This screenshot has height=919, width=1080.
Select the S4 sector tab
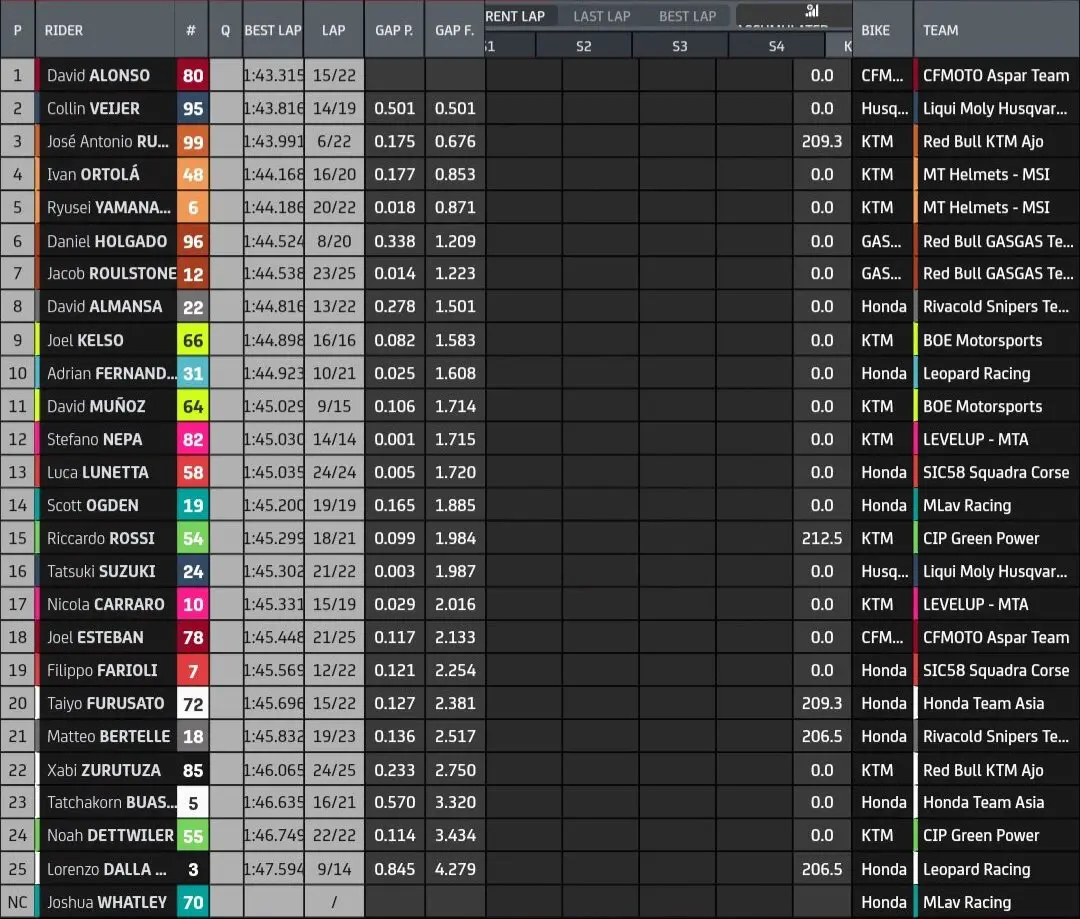777,45
